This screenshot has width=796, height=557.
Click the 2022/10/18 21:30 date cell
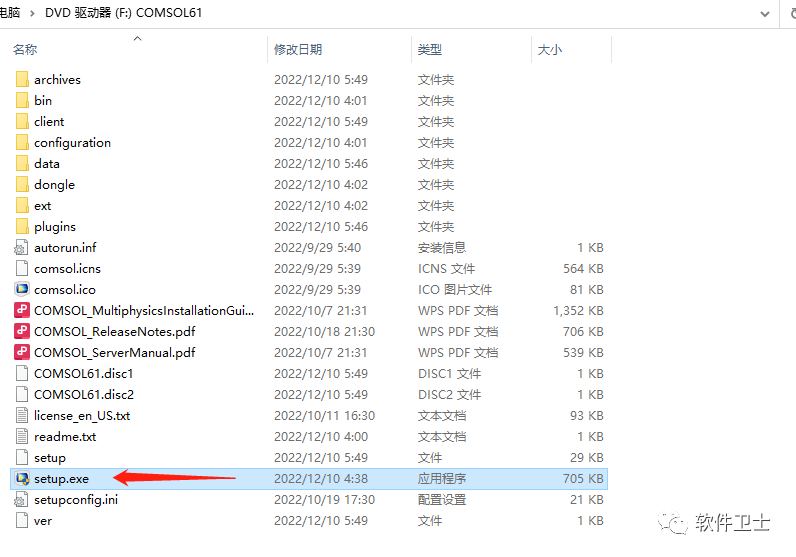324,332
